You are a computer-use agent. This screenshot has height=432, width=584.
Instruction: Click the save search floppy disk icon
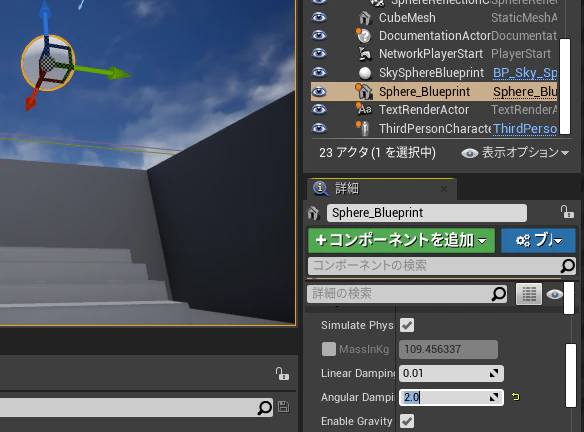click(x=283, y=407)
